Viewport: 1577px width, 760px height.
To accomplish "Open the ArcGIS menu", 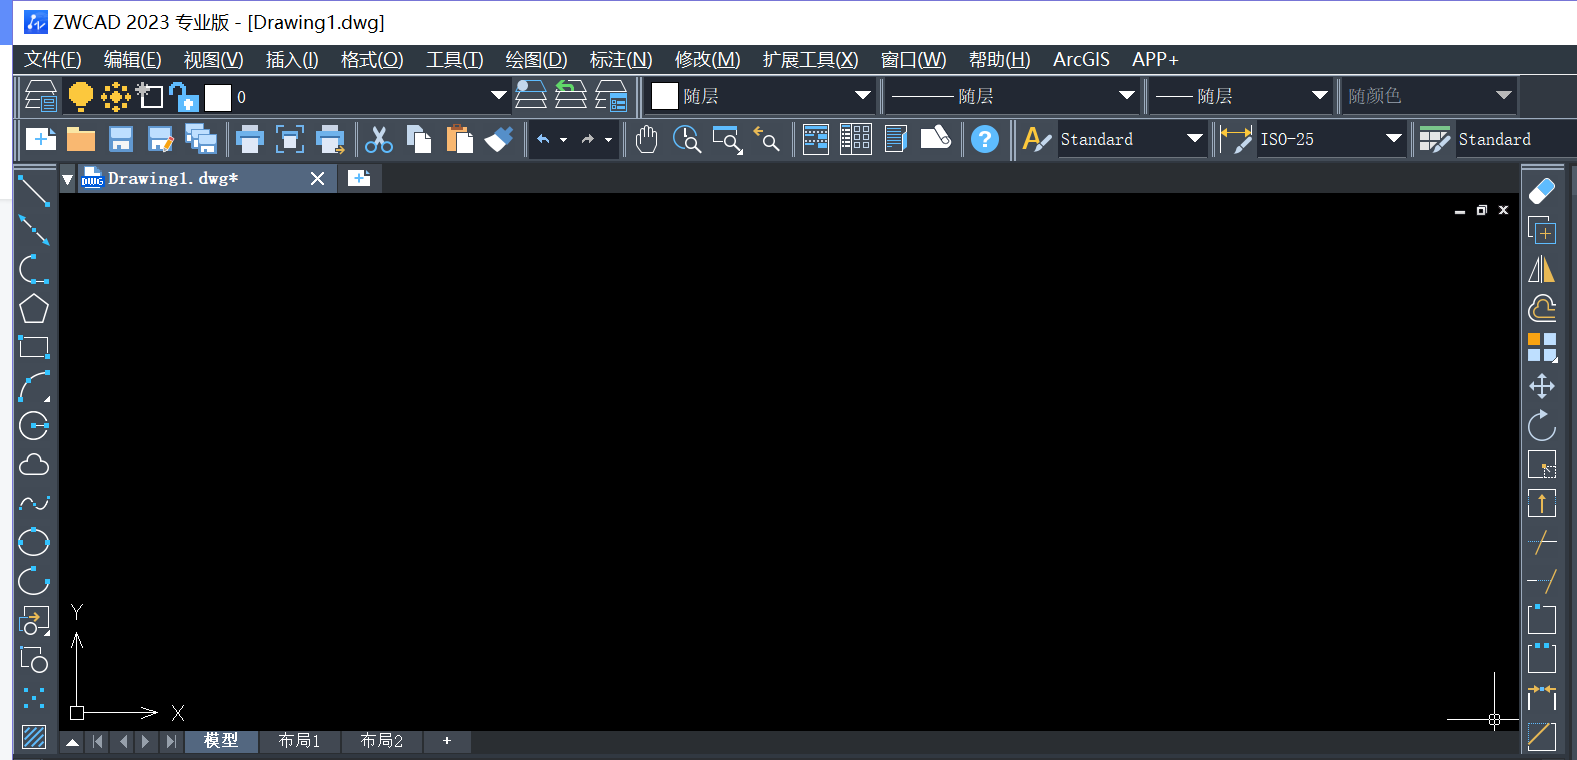I will [1081, 60].
